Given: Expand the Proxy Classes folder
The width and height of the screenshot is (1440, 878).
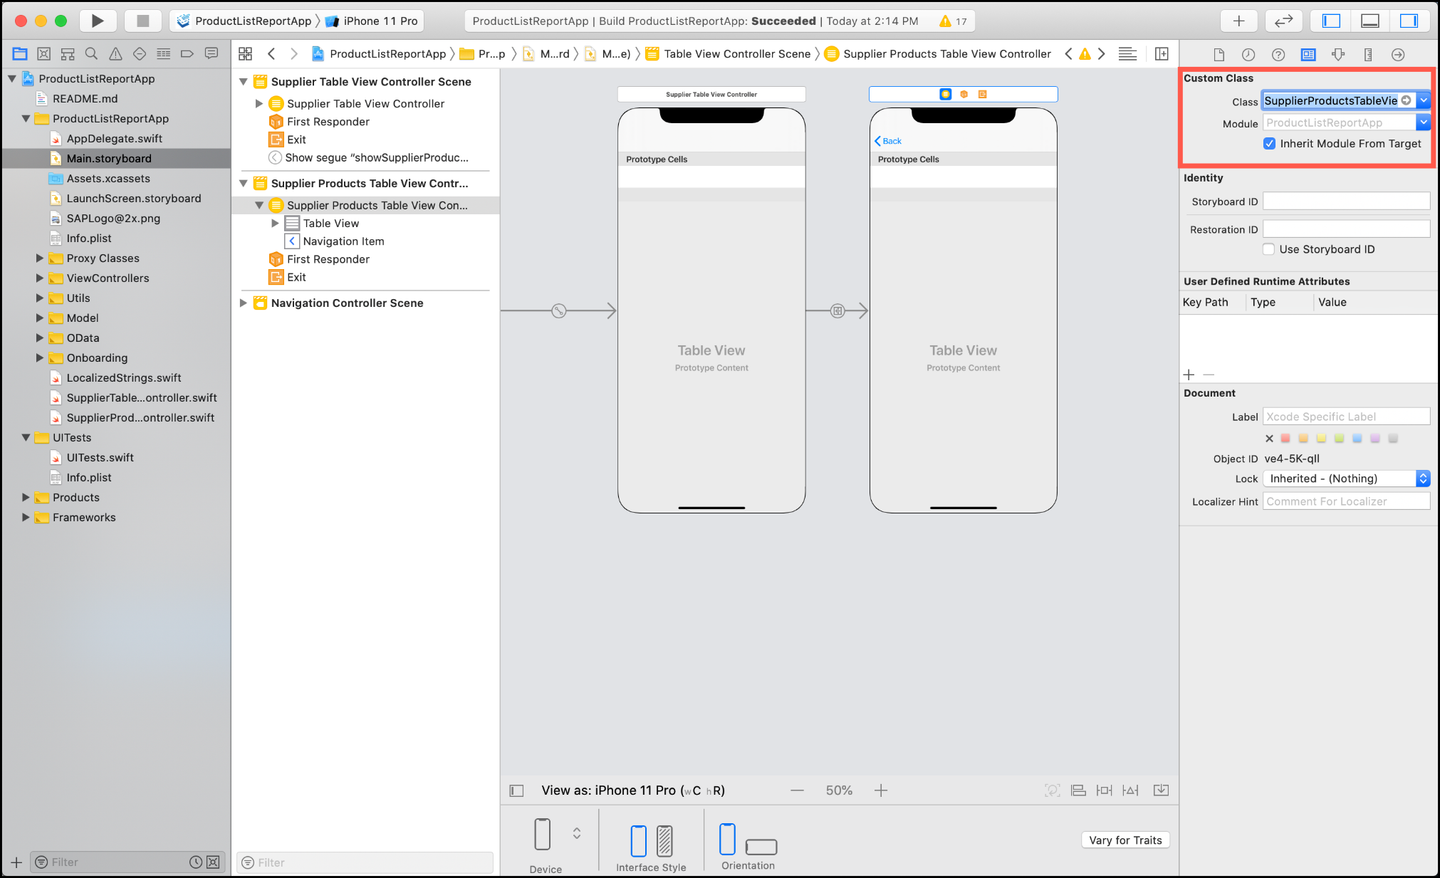Looking at the screenshot, I should (x=39, y=258).
